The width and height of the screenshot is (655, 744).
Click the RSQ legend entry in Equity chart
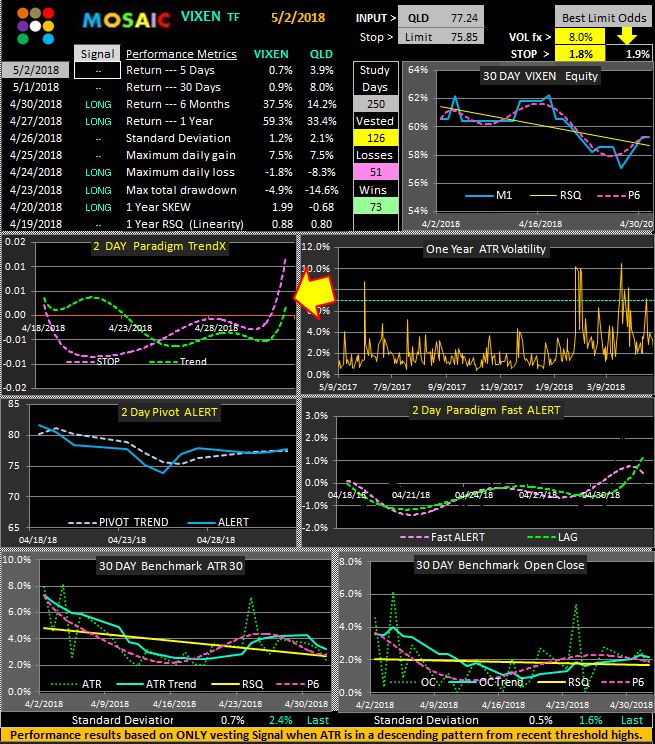click(555, 195)
